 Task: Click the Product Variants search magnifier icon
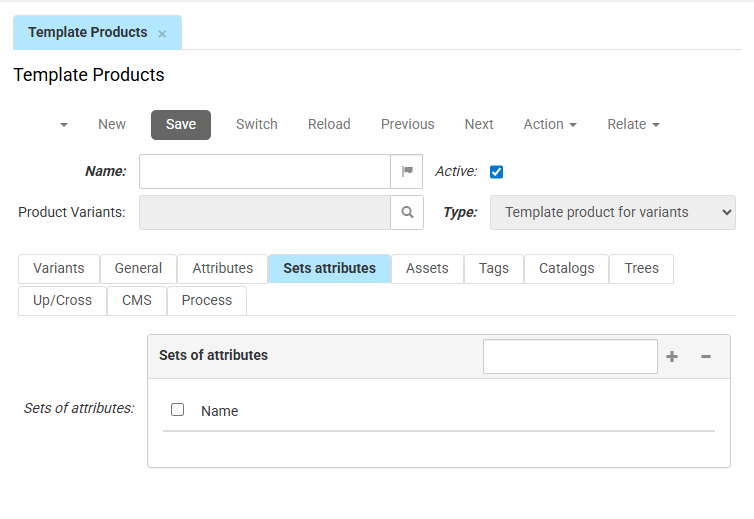[x=407, y=213]
